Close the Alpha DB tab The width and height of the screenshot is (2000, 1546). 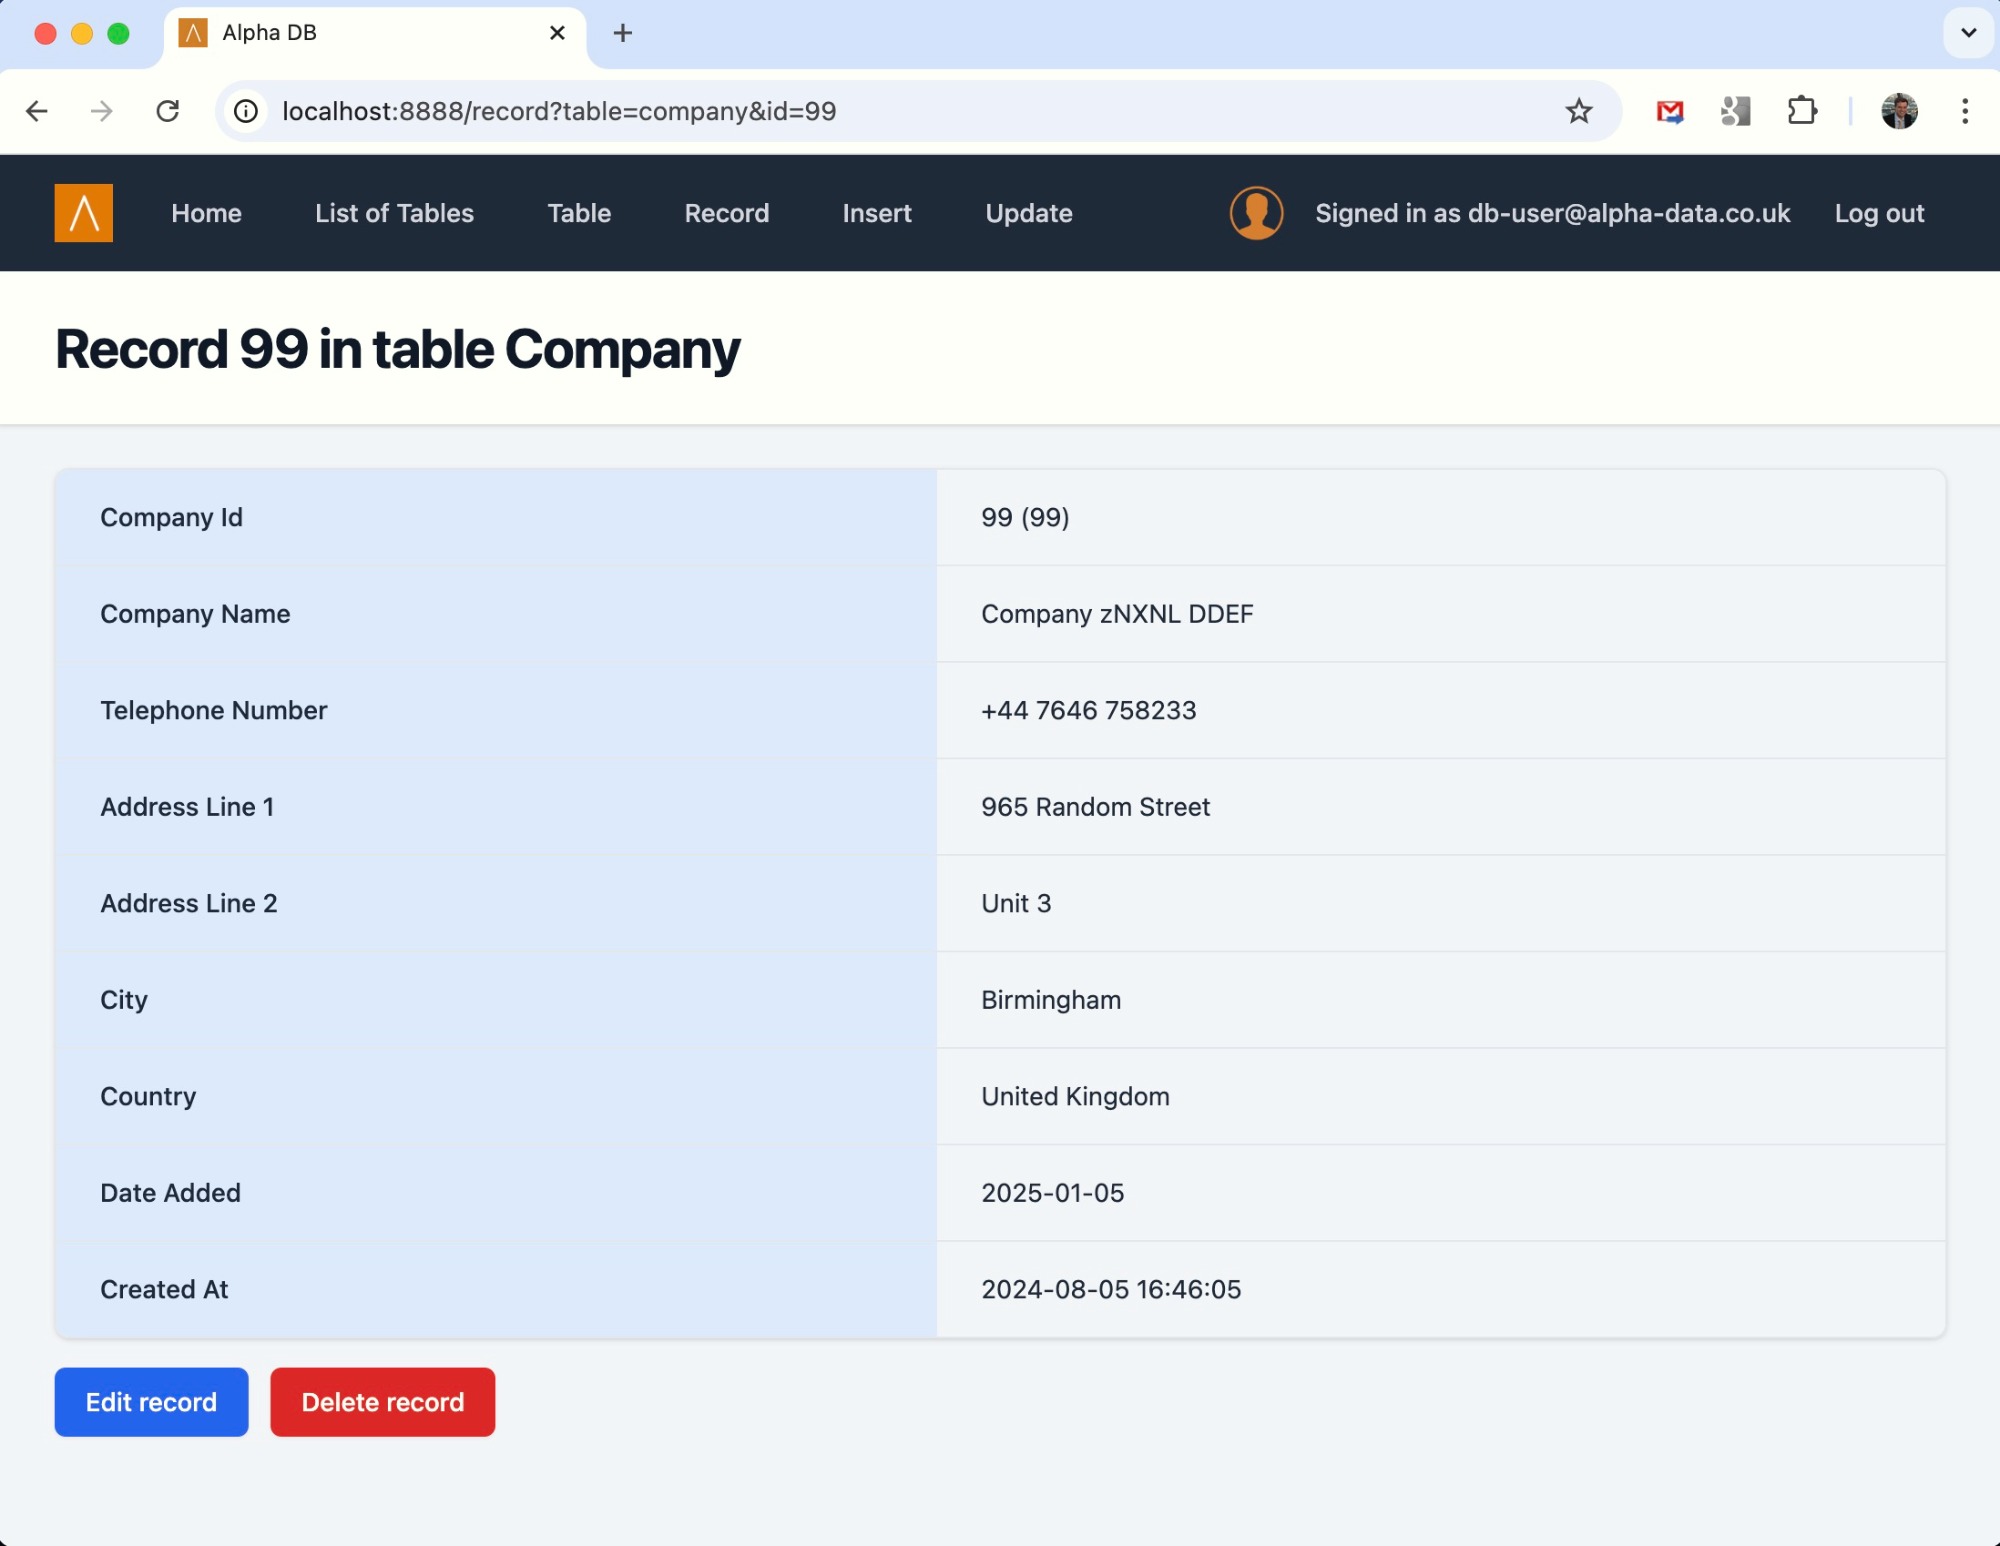tap(558, 33)
